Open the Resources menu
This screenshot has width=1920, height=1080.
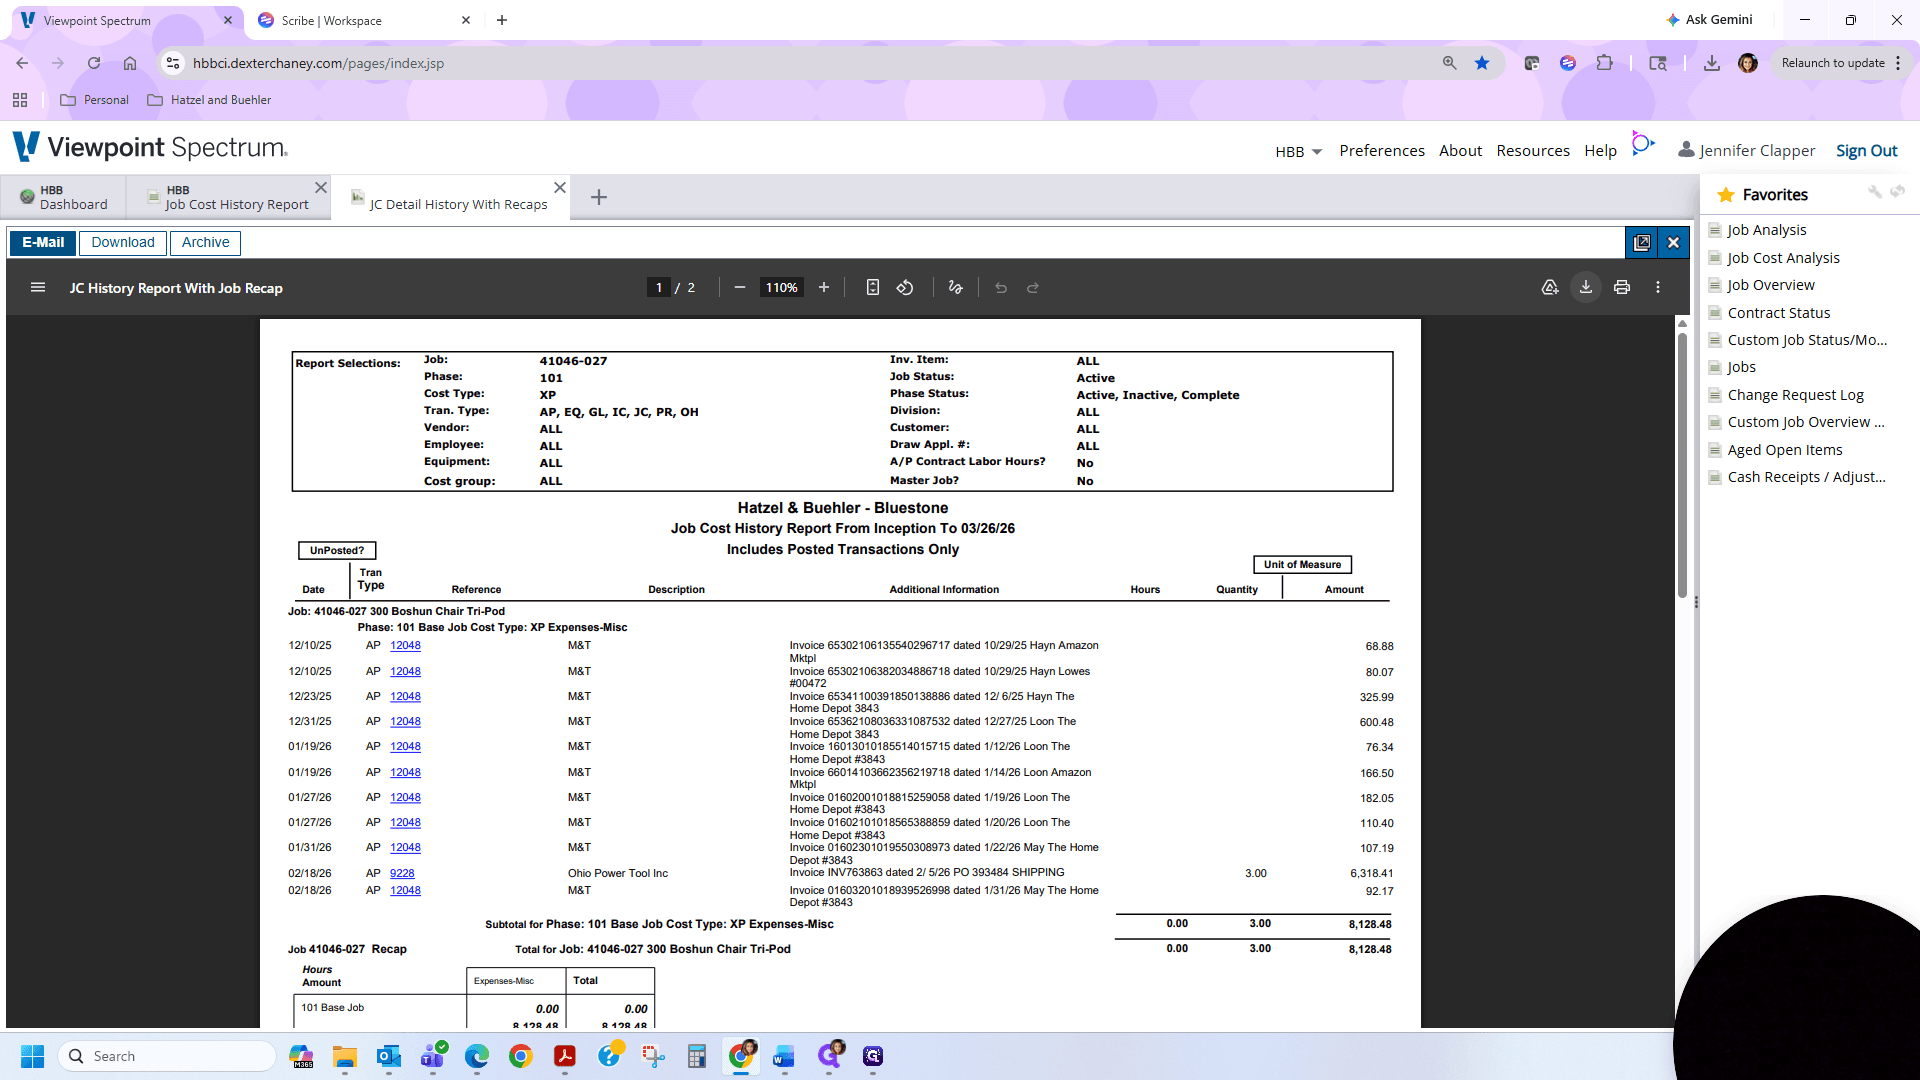point(1533,151)
